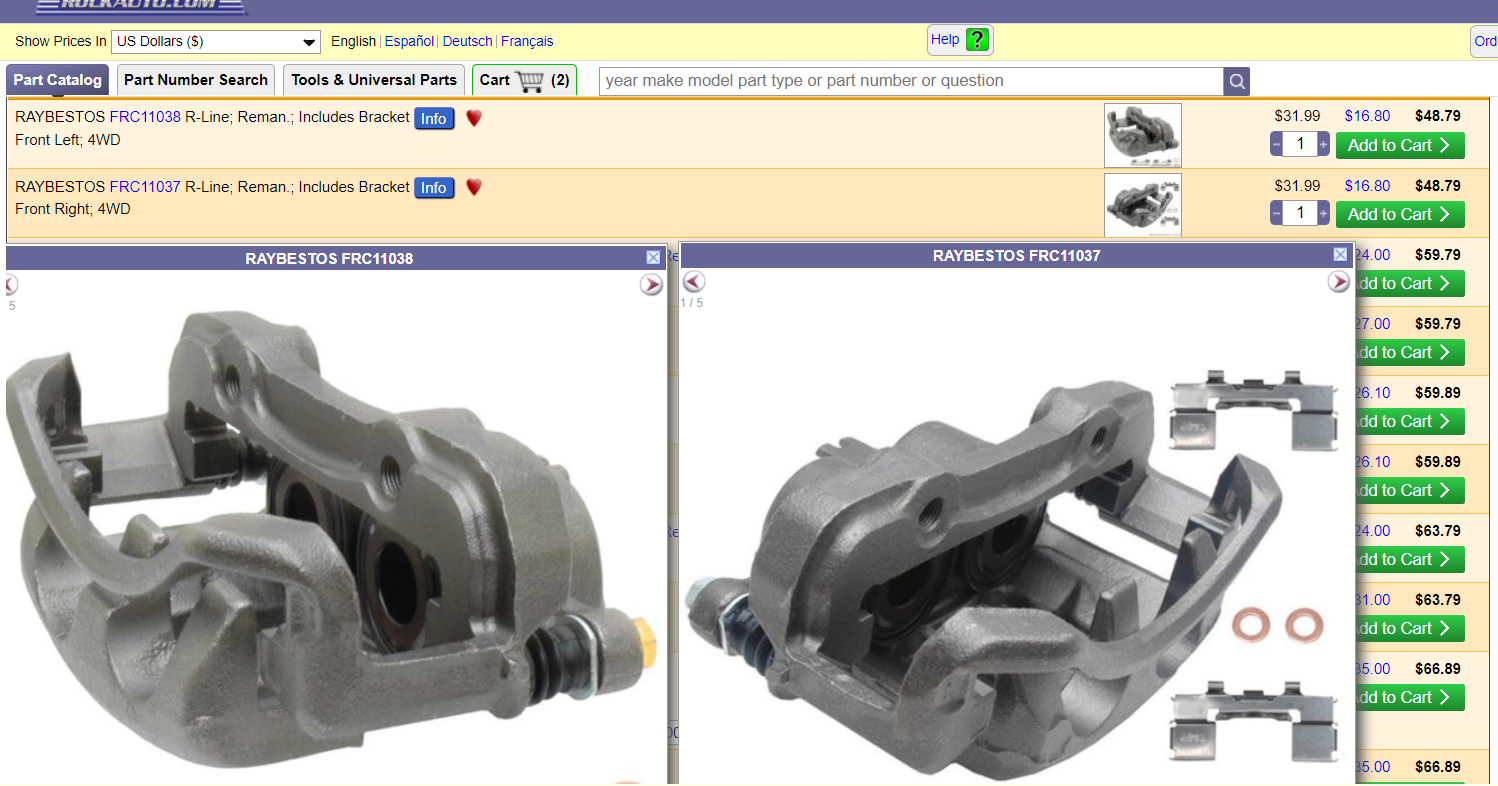The image size is (1498, 786).
Task: Show next image in FRC11038 popup
Action: 651,285
